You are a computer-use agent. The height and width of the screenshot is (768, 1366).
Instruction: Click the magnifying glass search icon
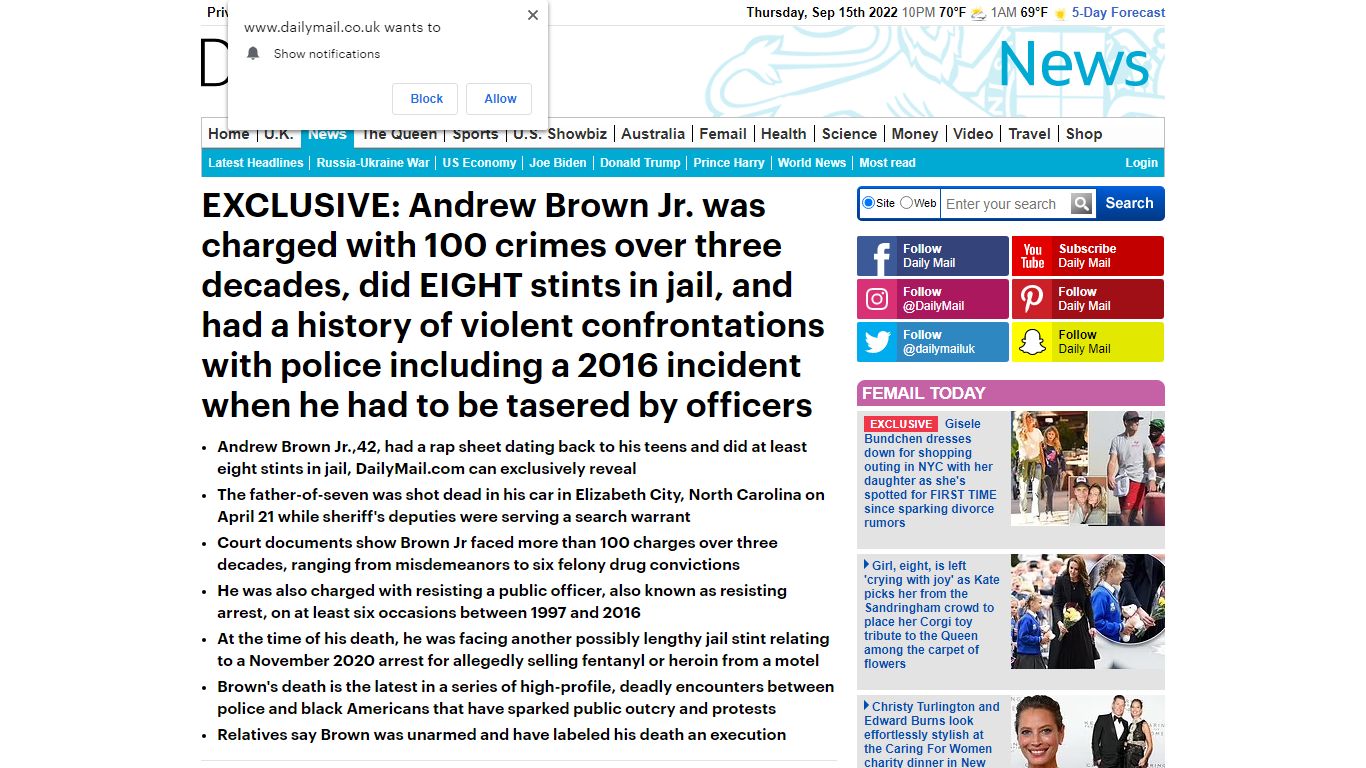click(x=1081, y=204)
